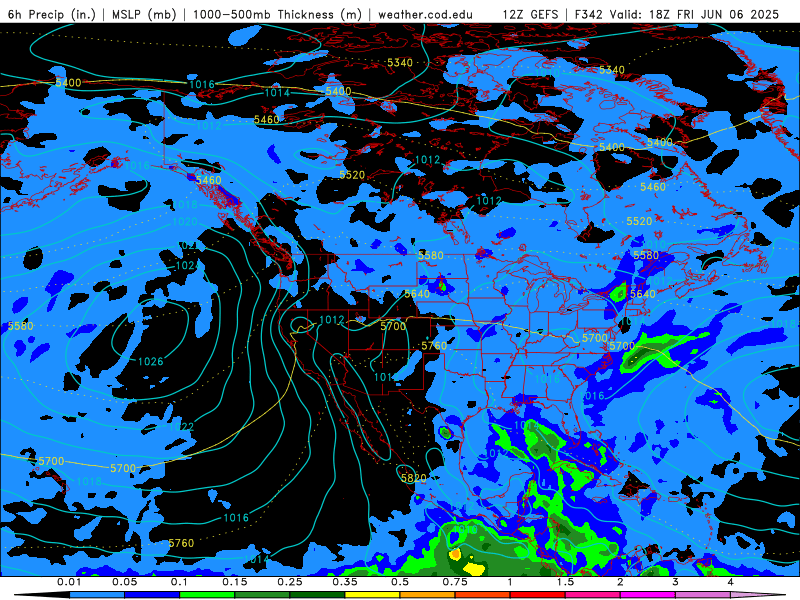The height and width of the screenshot is (600, 800).
Task: Click the dark blue 0.05 legend swatch
Action: click(152, 595)
